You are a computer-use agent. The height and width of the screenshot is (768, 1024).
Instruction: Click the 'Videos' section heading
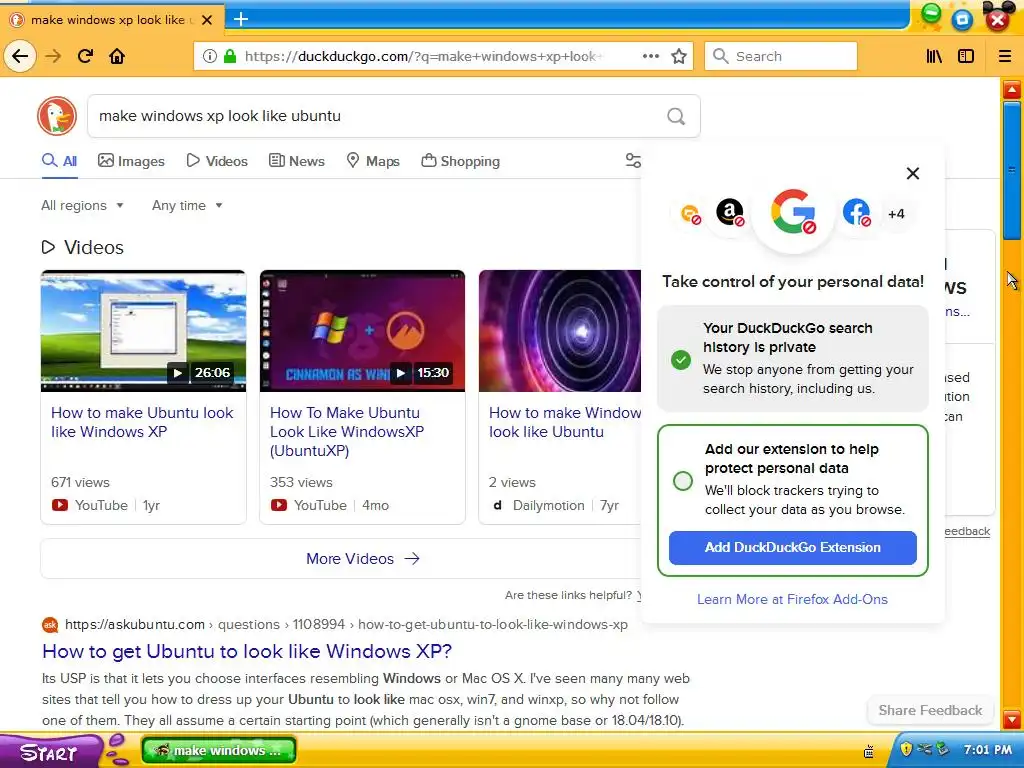(82, 247)
